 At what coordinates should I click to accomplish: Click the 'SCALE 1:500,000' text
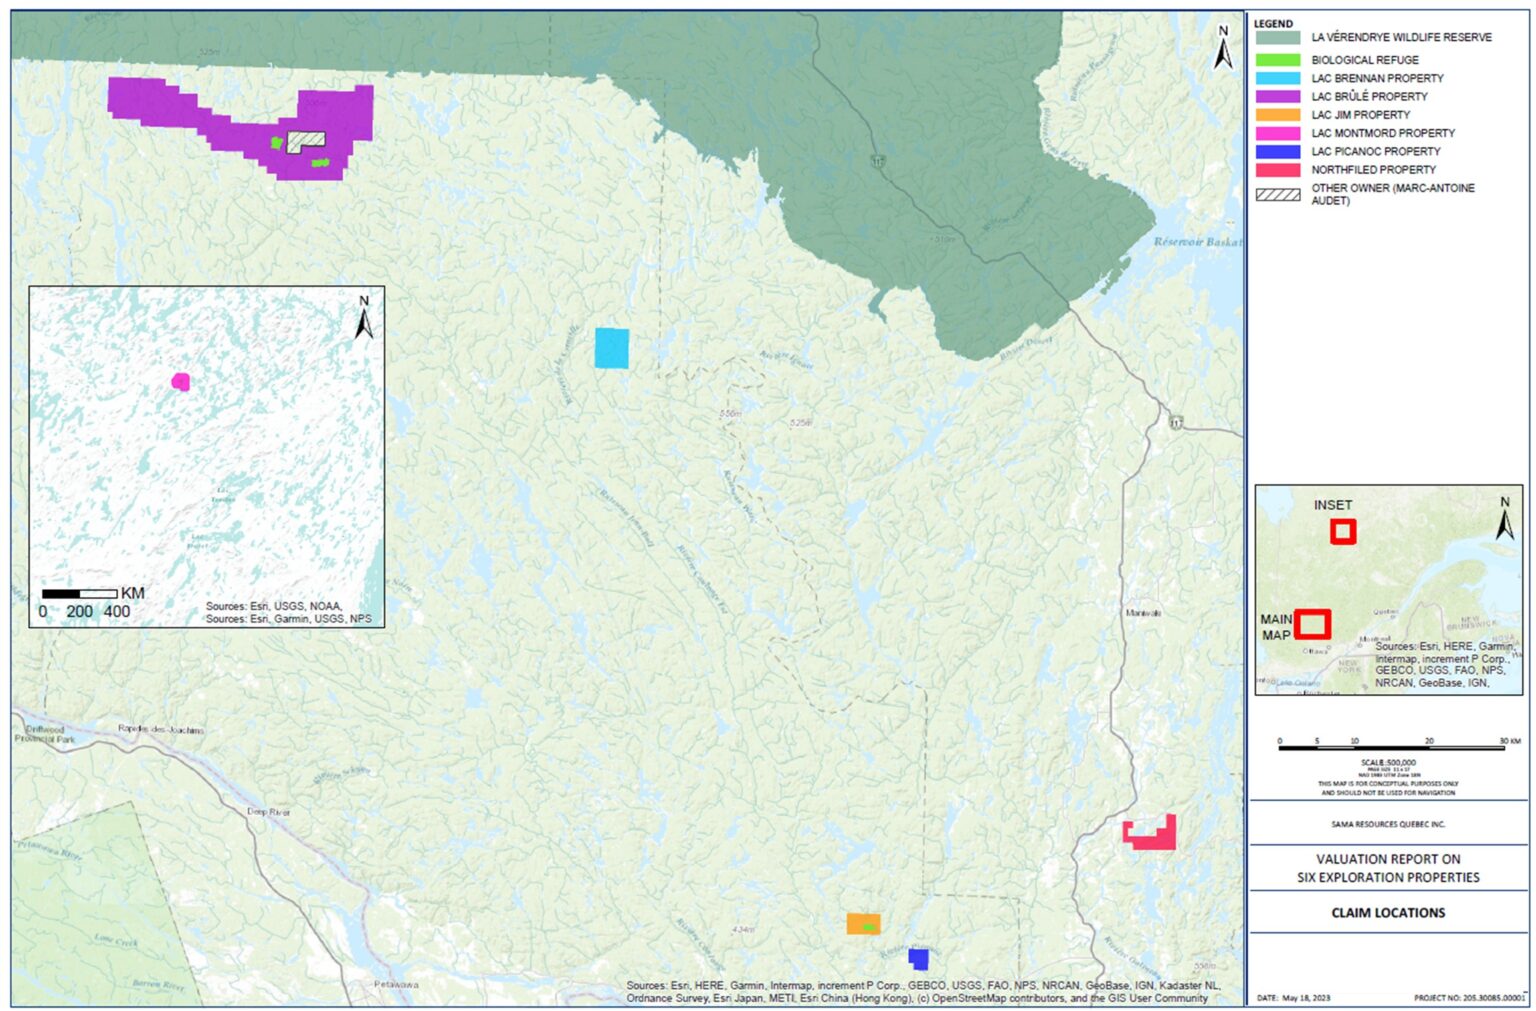pos(1388,763)
